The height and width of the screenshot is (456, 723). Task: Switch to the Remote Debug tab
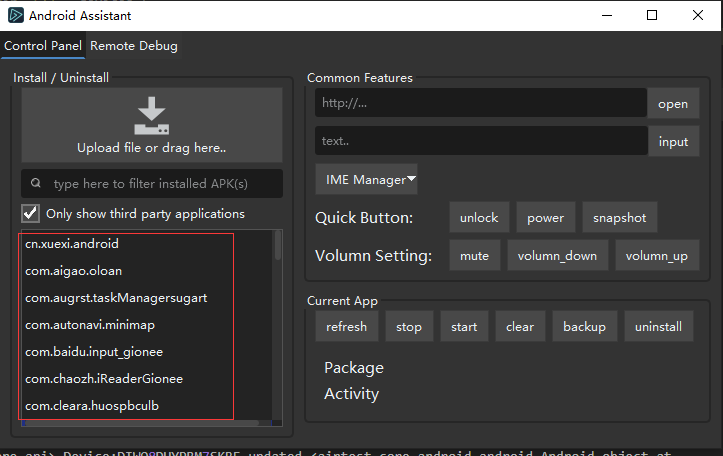pos(134,46)
